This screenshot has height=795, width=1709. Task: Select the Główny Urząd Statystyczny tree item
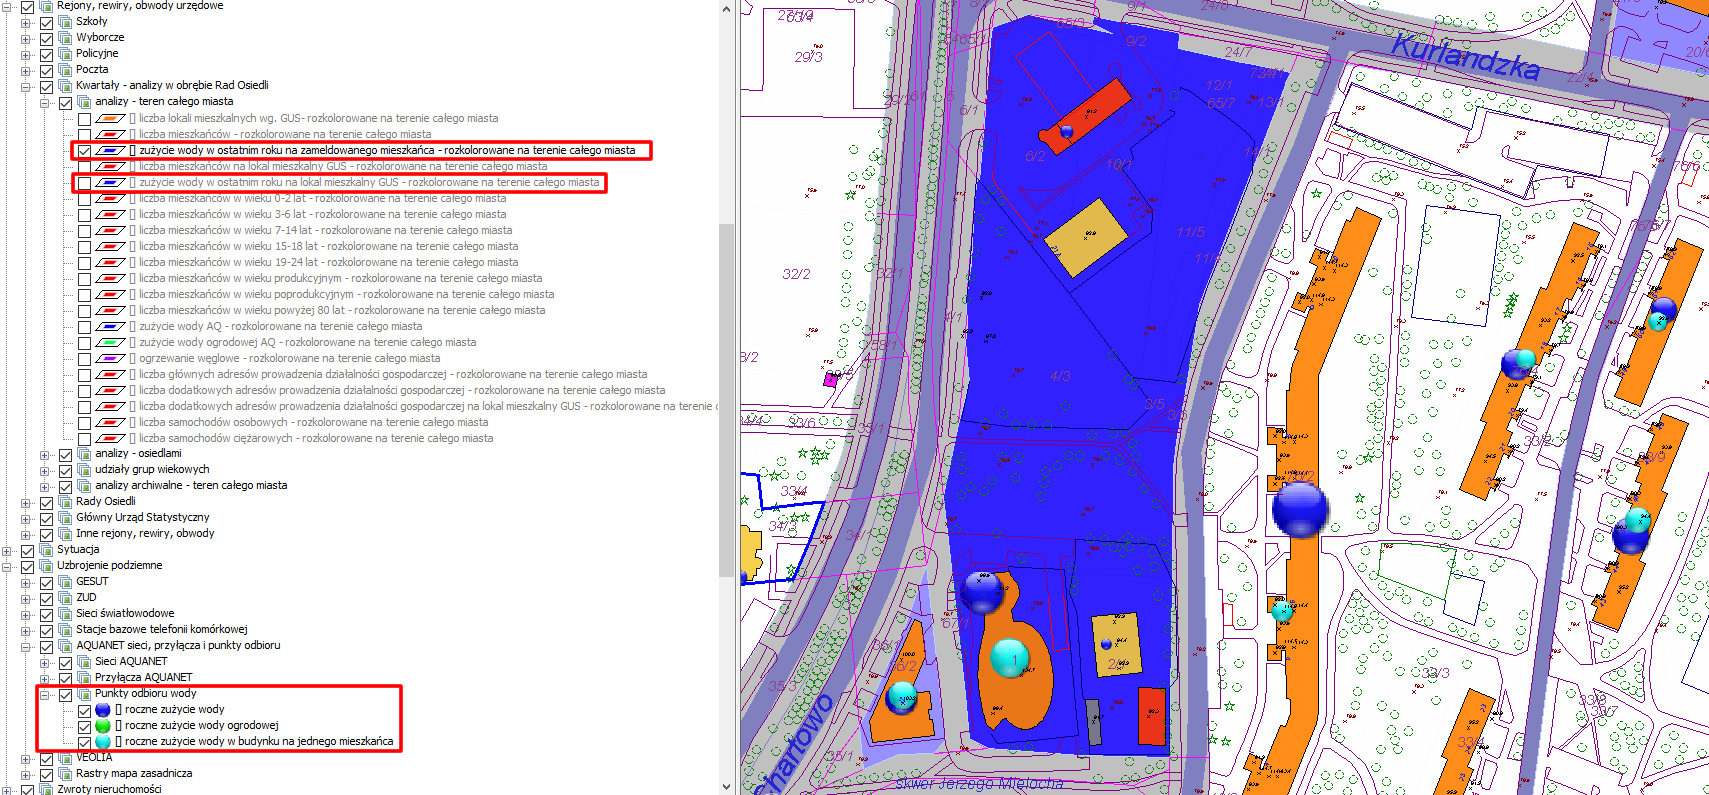(x=142, y=518)
